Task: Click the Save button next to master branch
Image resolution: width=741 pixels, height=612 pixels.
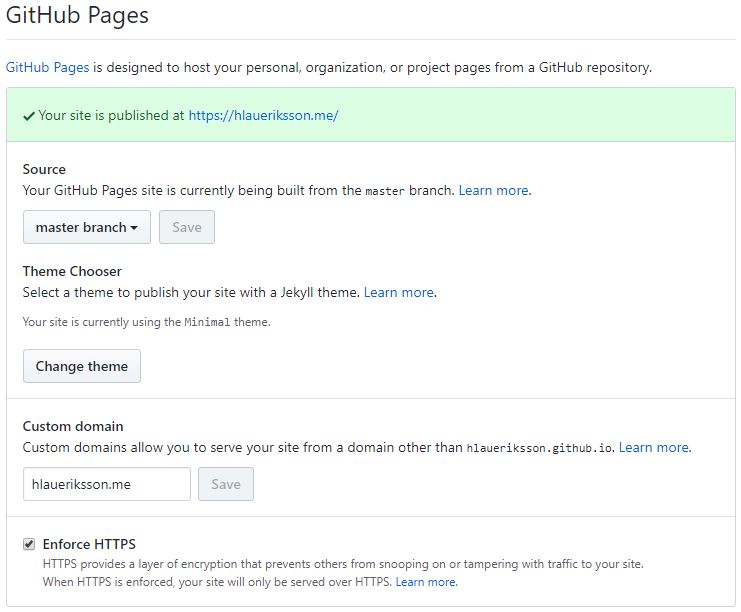Action: pos(187,227)
